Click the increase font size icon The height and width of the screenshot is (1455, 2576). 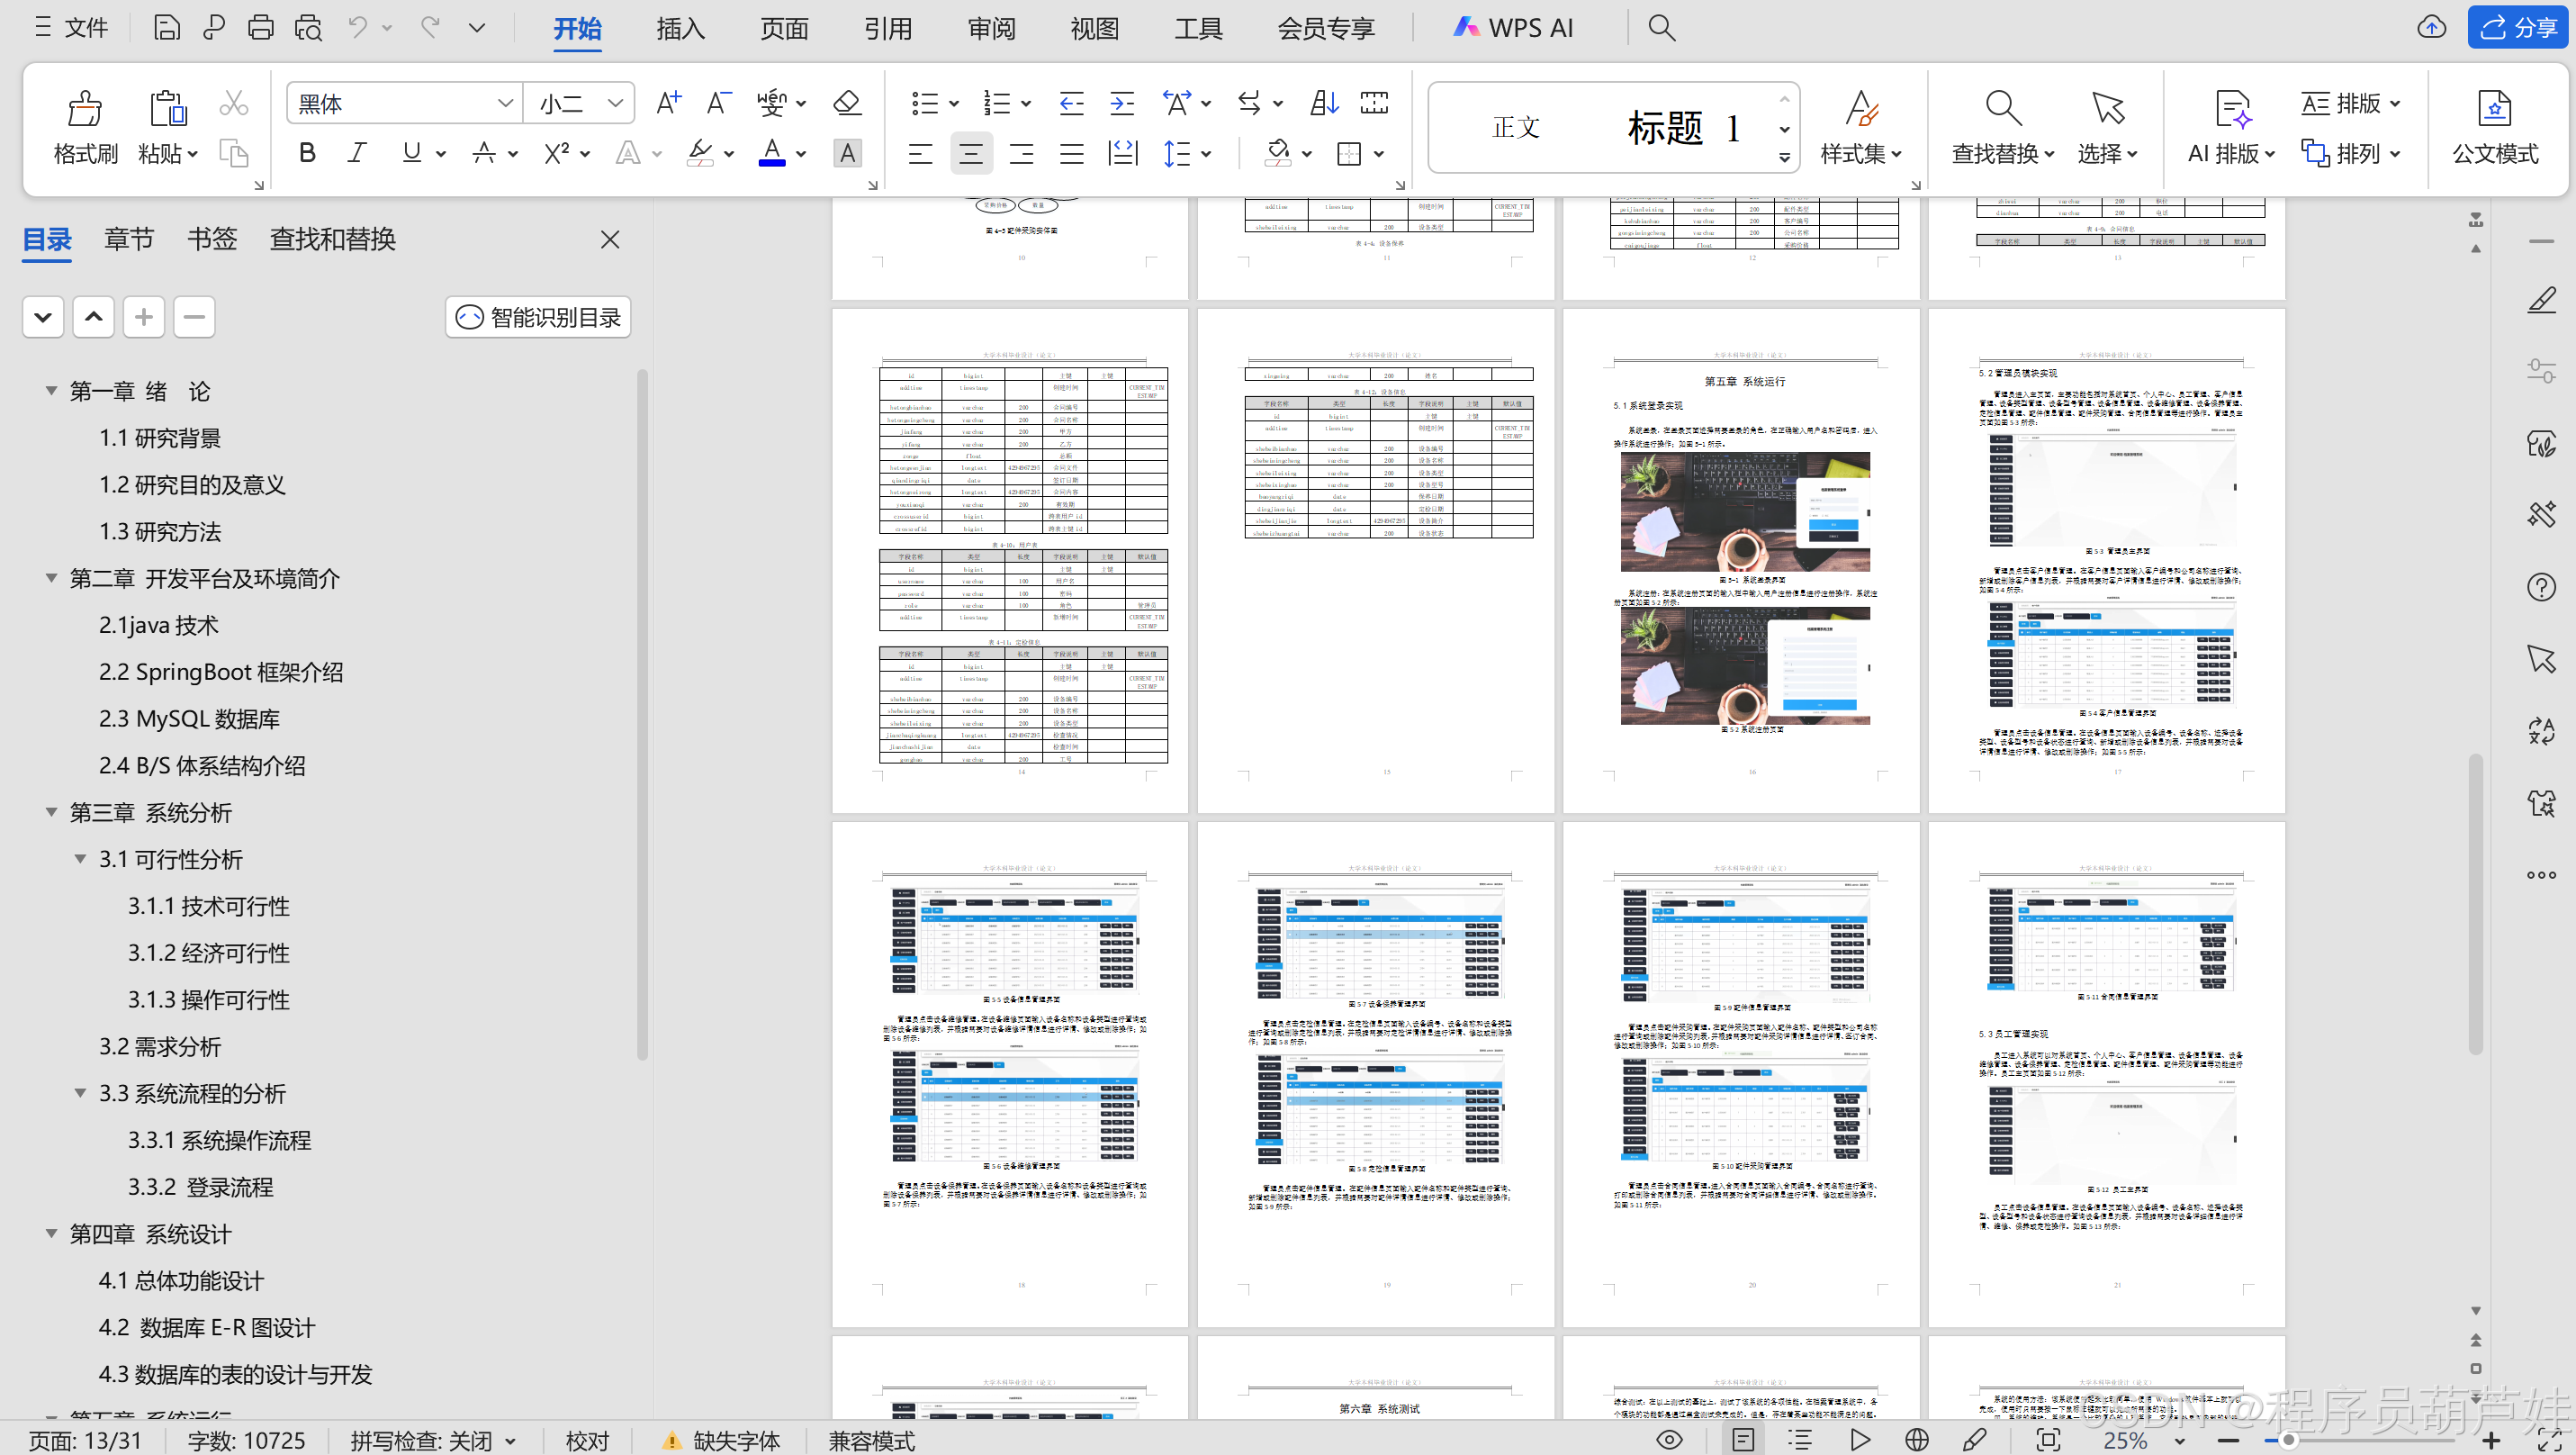668,103
